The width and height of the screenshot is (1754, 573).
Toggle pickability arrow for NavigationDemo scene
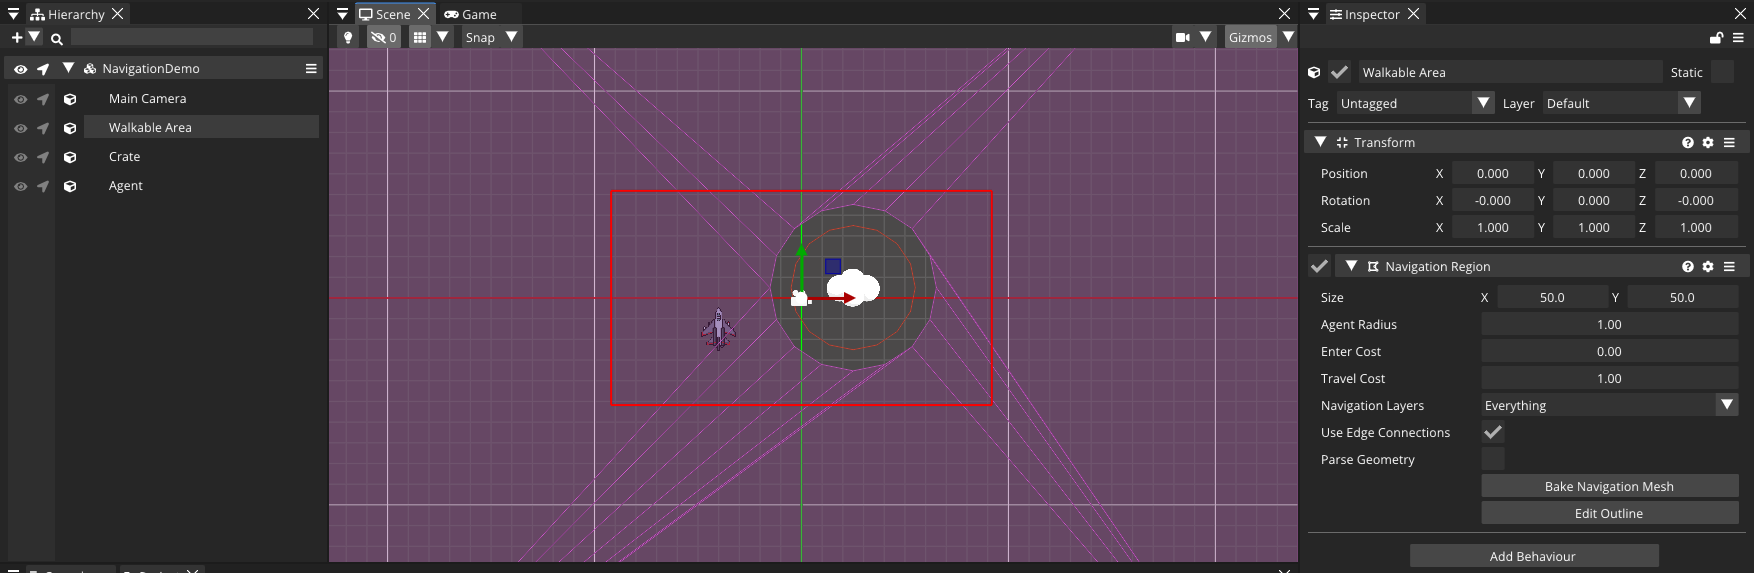tap(43, 69)
